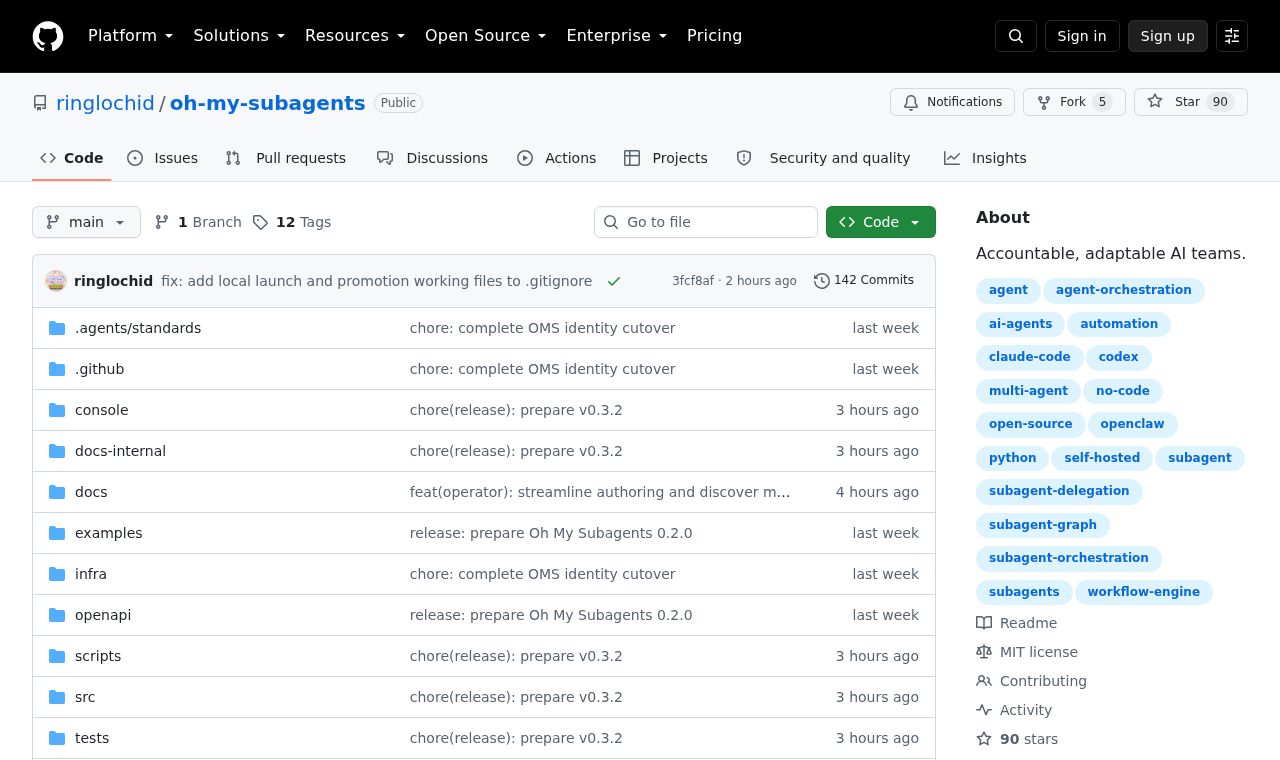Click the star icon on Star button

(1155, 102)
